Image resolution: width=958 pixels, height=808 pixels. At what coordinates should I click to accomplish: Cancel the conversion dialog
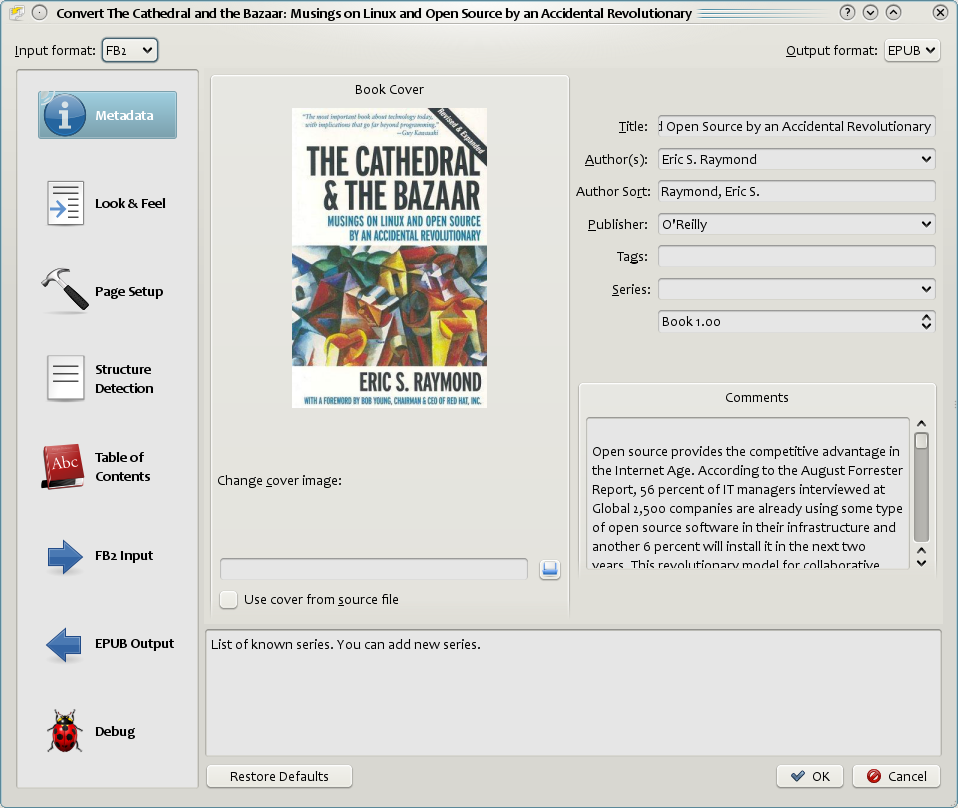click(895, 776)
